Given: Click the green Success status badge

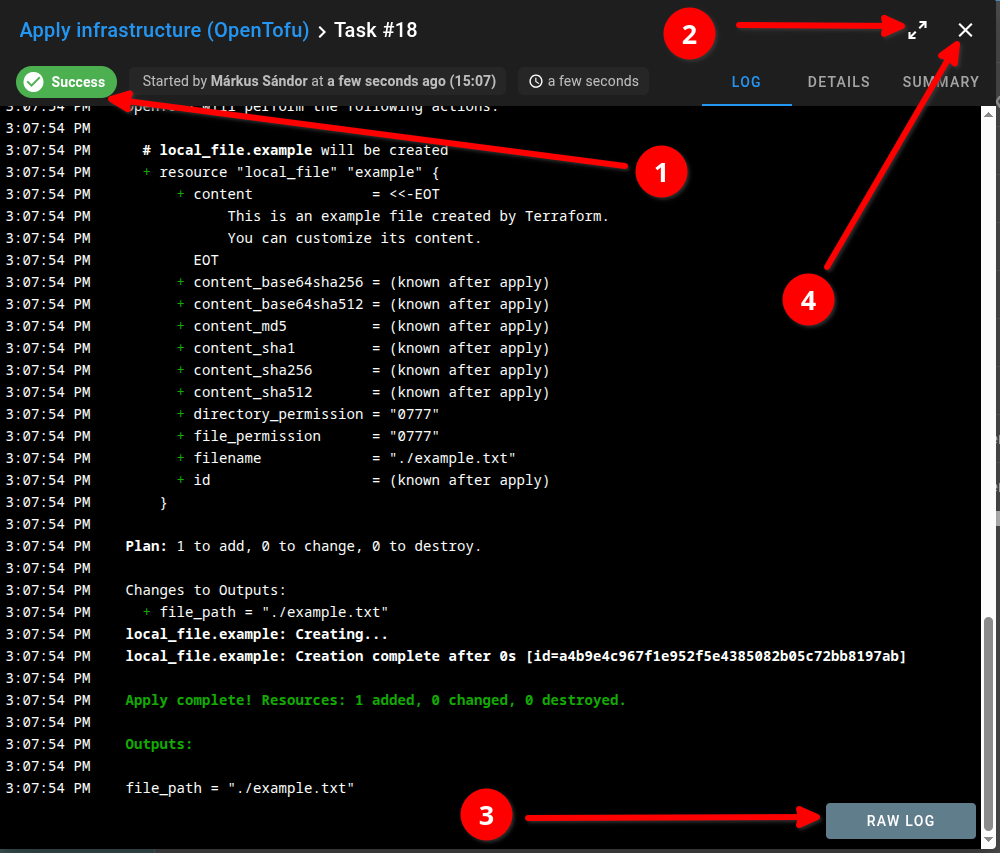Looking at the screenshot, I should pos(66,82).
